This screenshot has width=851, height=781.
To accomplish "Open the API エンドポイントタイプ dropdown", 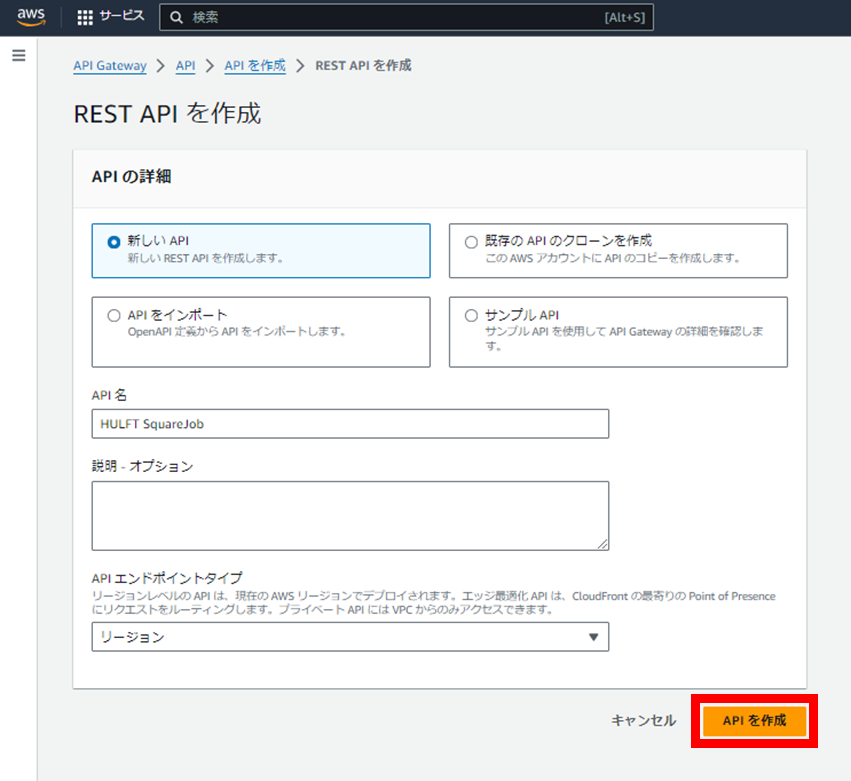I will click(350, 637).
